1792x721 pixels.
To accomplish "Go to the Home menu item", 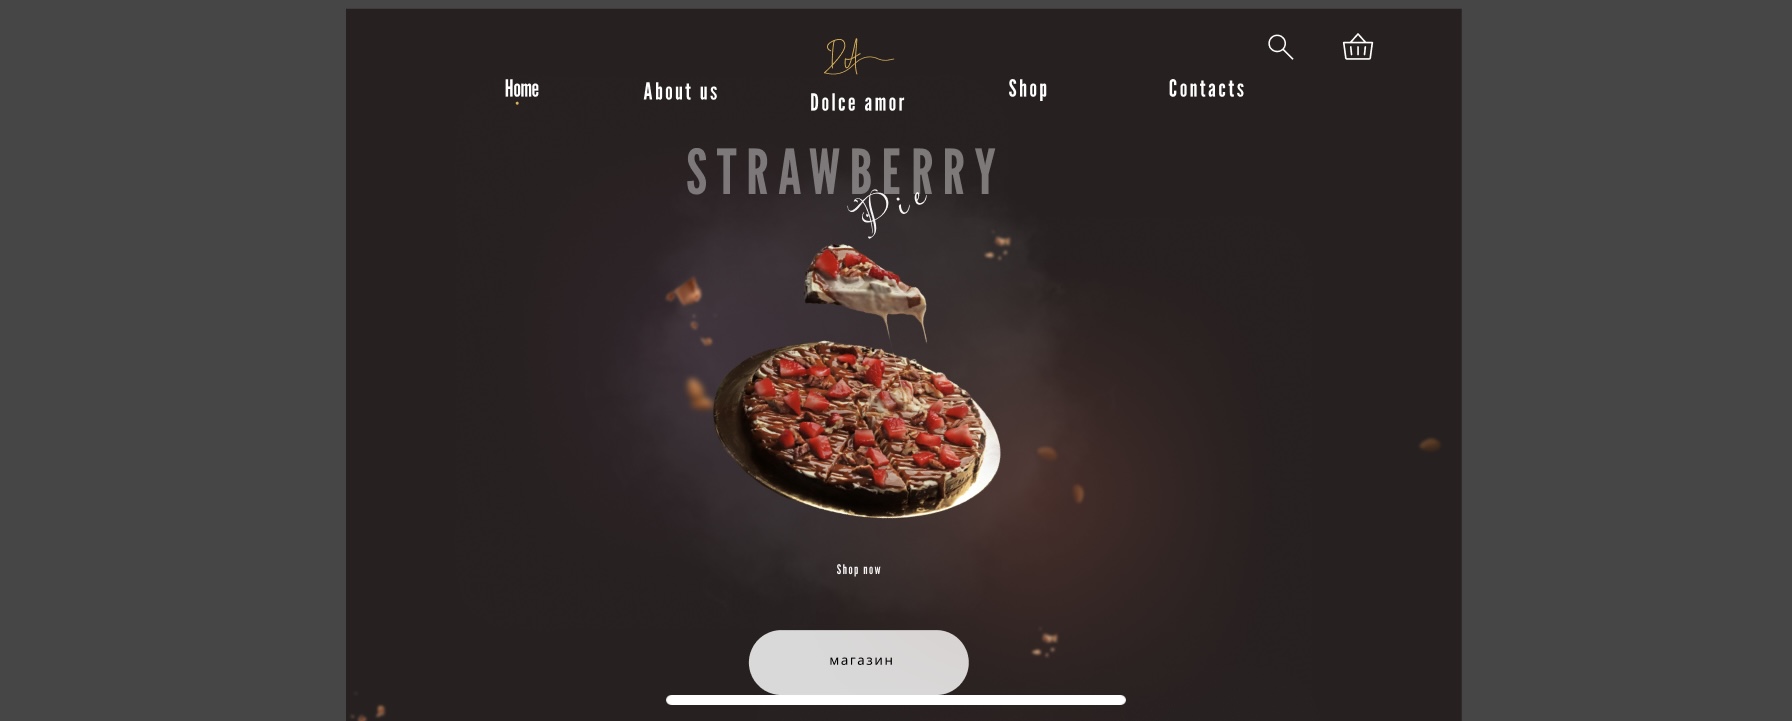I will click(x=521, y=88).
